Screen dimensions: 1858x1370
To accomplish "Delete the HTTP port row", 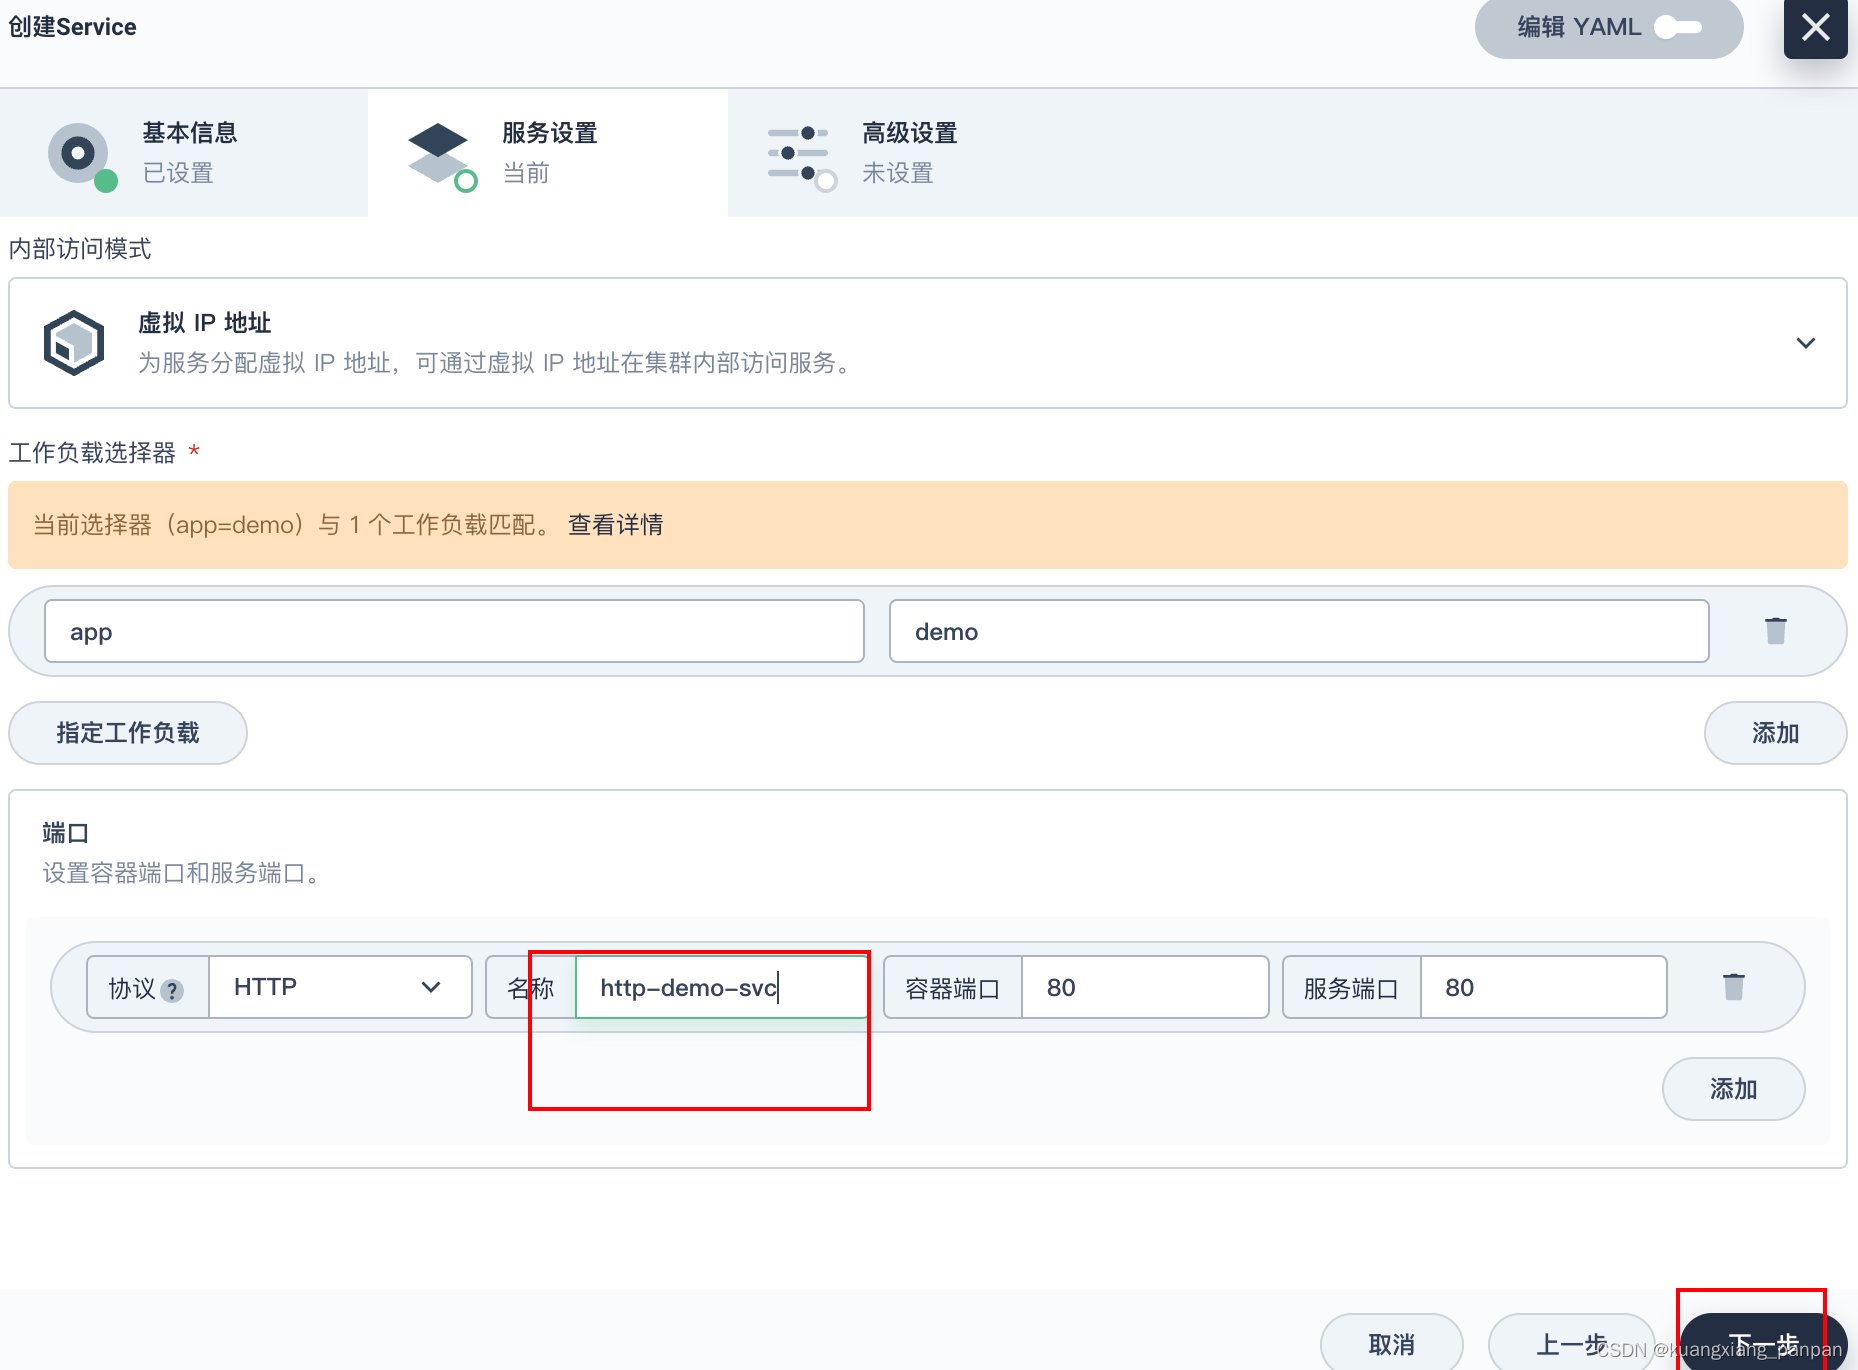I will pyautogui.click(x=1733, y=987).
